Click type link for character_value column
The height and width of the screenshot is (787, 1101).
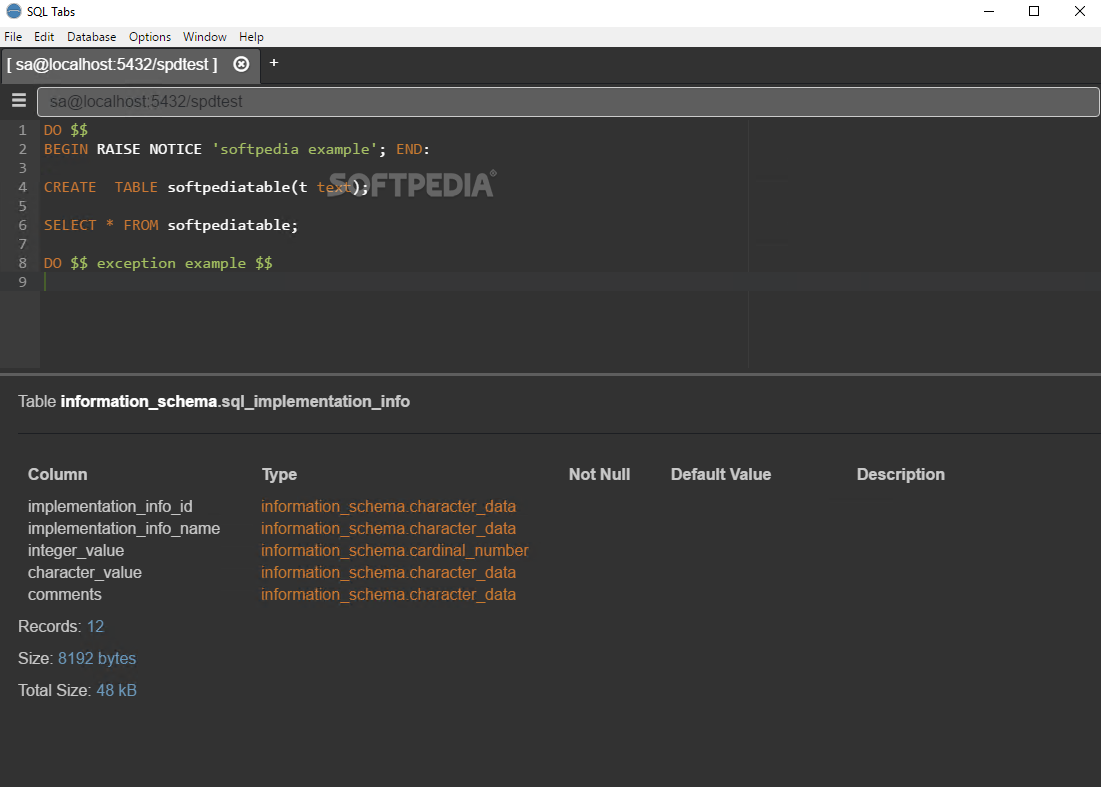click(x=388, y=572)
